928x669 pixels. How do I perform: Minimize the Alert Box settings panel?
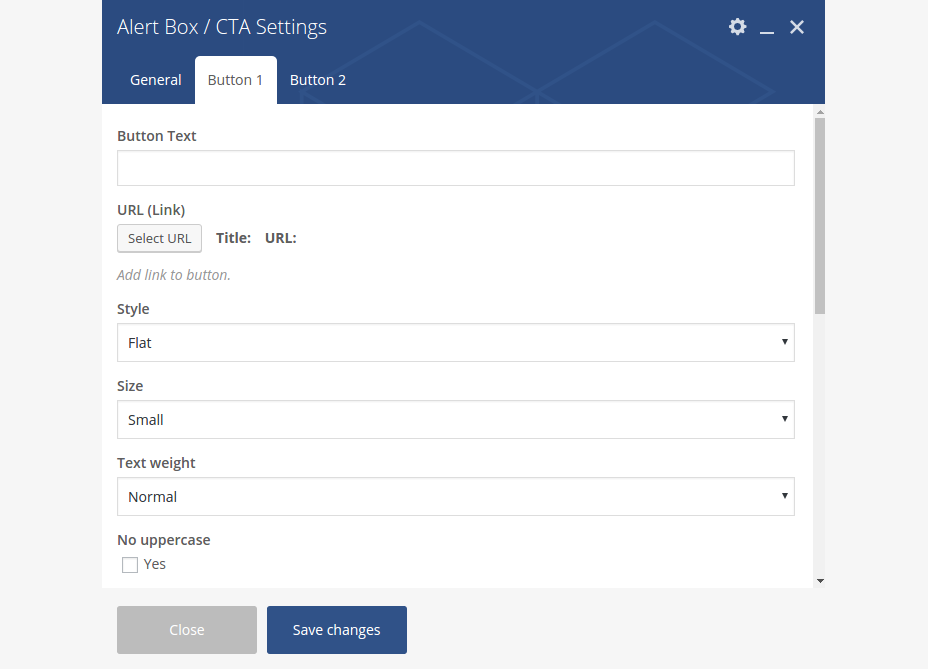coord(767,28)
